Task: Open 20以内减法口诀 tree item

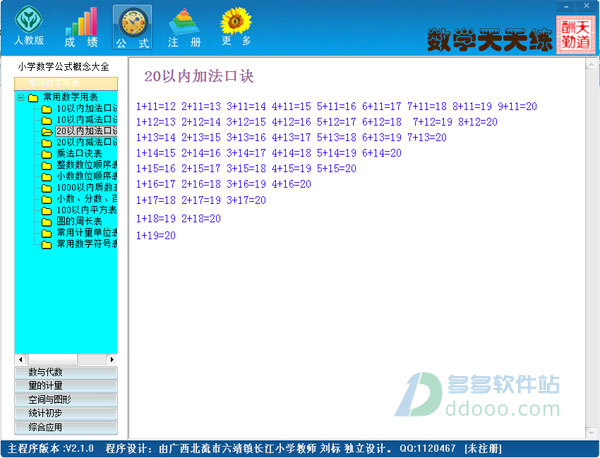Action: point(86,143)
